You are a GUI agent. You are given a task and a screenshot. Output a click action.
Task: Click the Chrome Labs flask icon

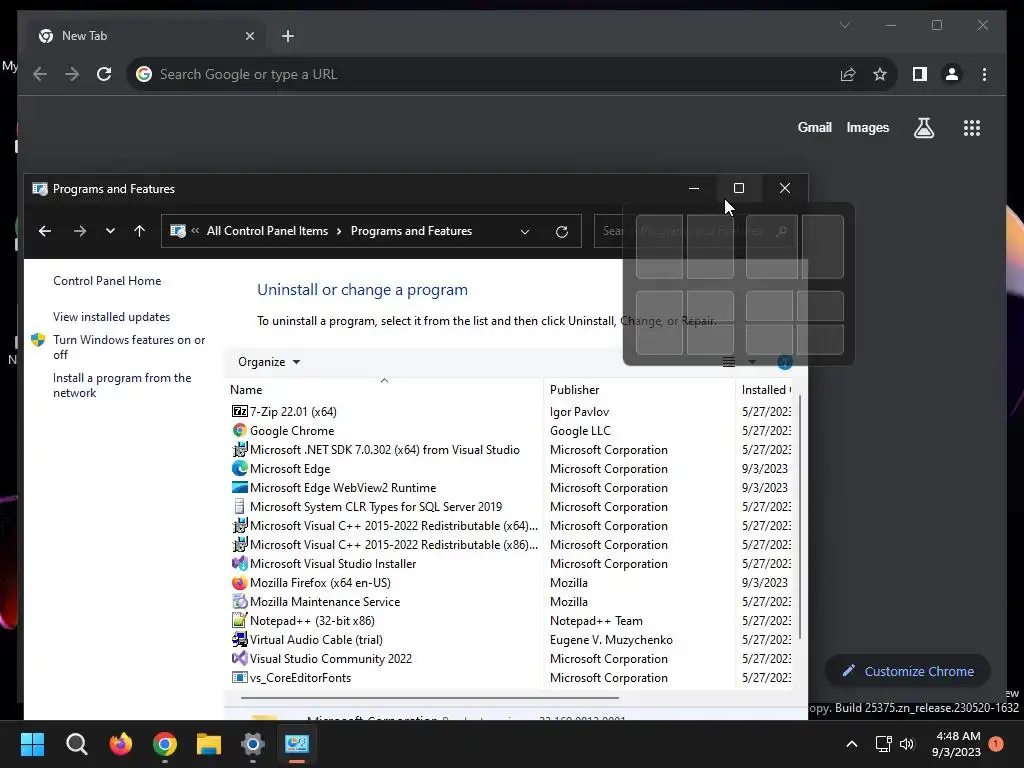(923, 128)
